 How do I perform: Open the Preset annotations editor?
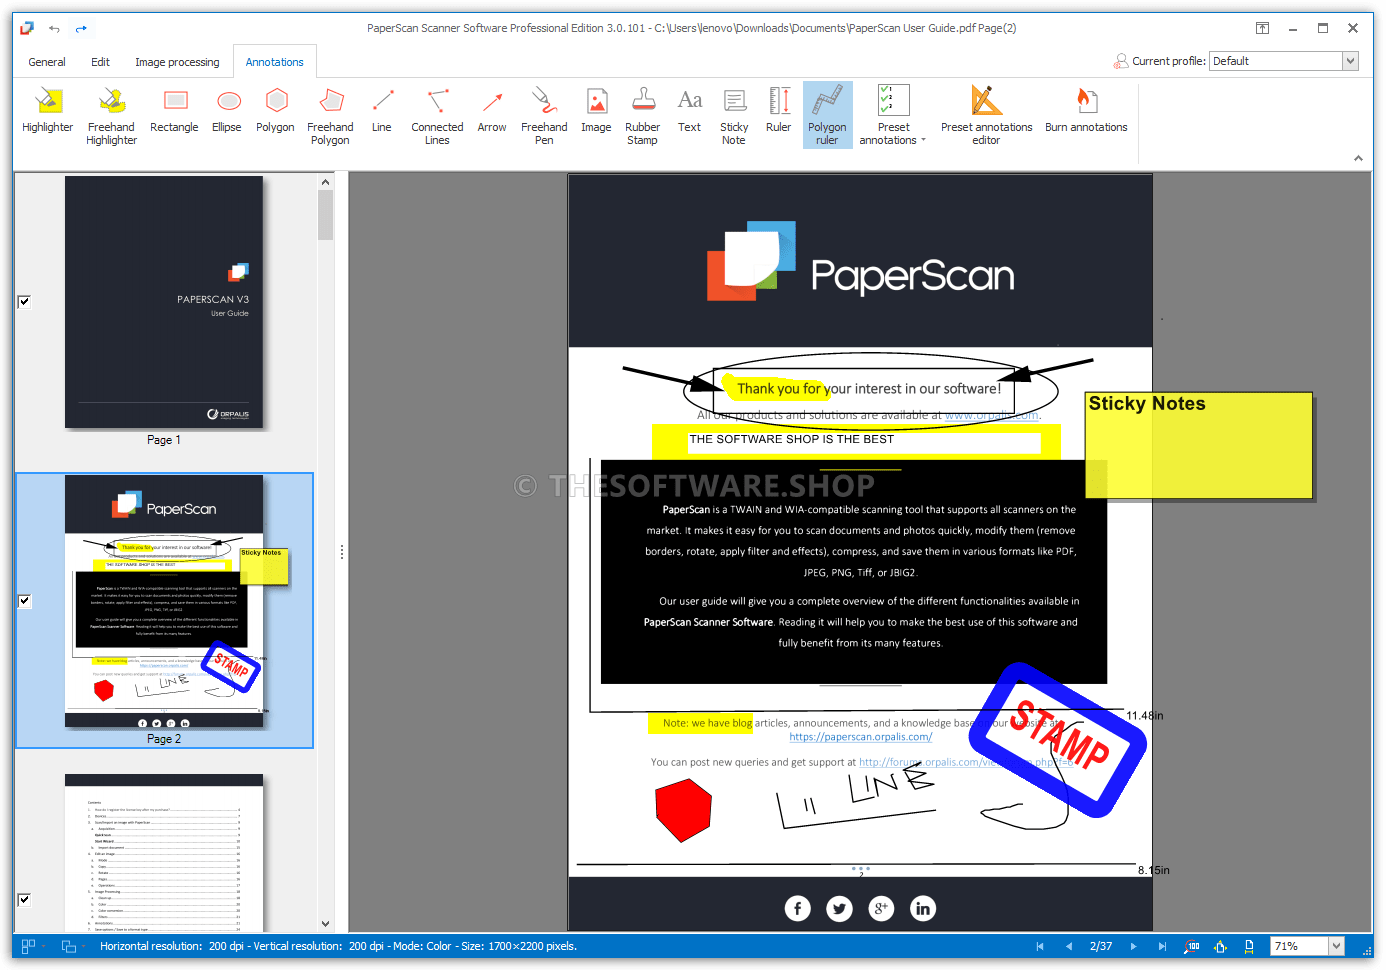[986, 115]
